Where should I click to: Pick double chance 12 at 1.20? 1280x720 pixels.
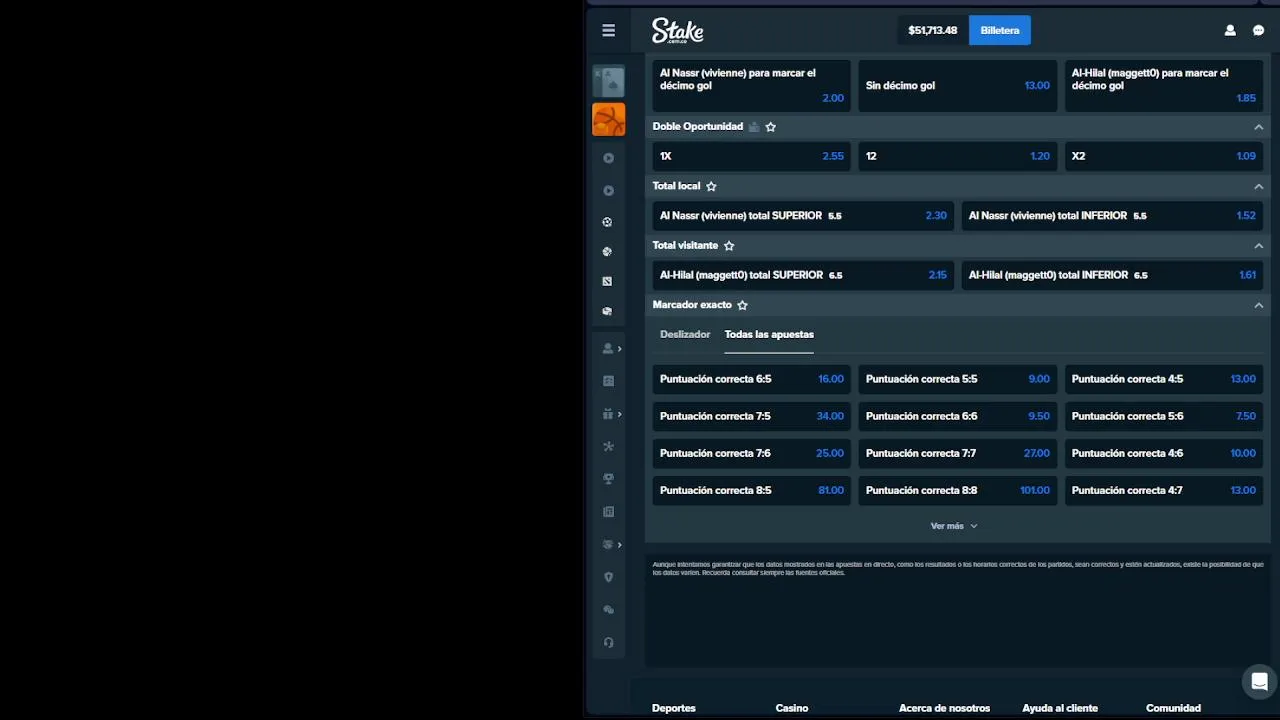pos(958,156)
